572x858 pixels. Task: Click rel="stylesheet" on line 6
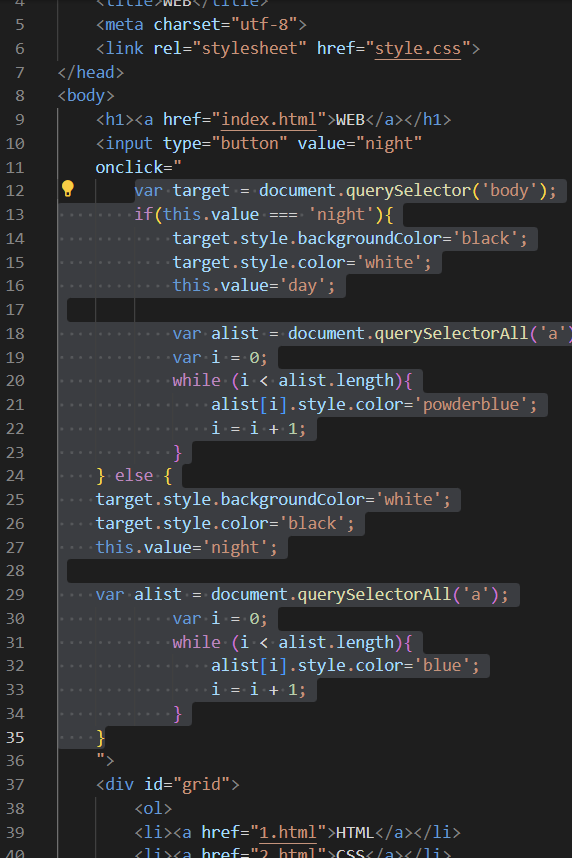point(230,49)
